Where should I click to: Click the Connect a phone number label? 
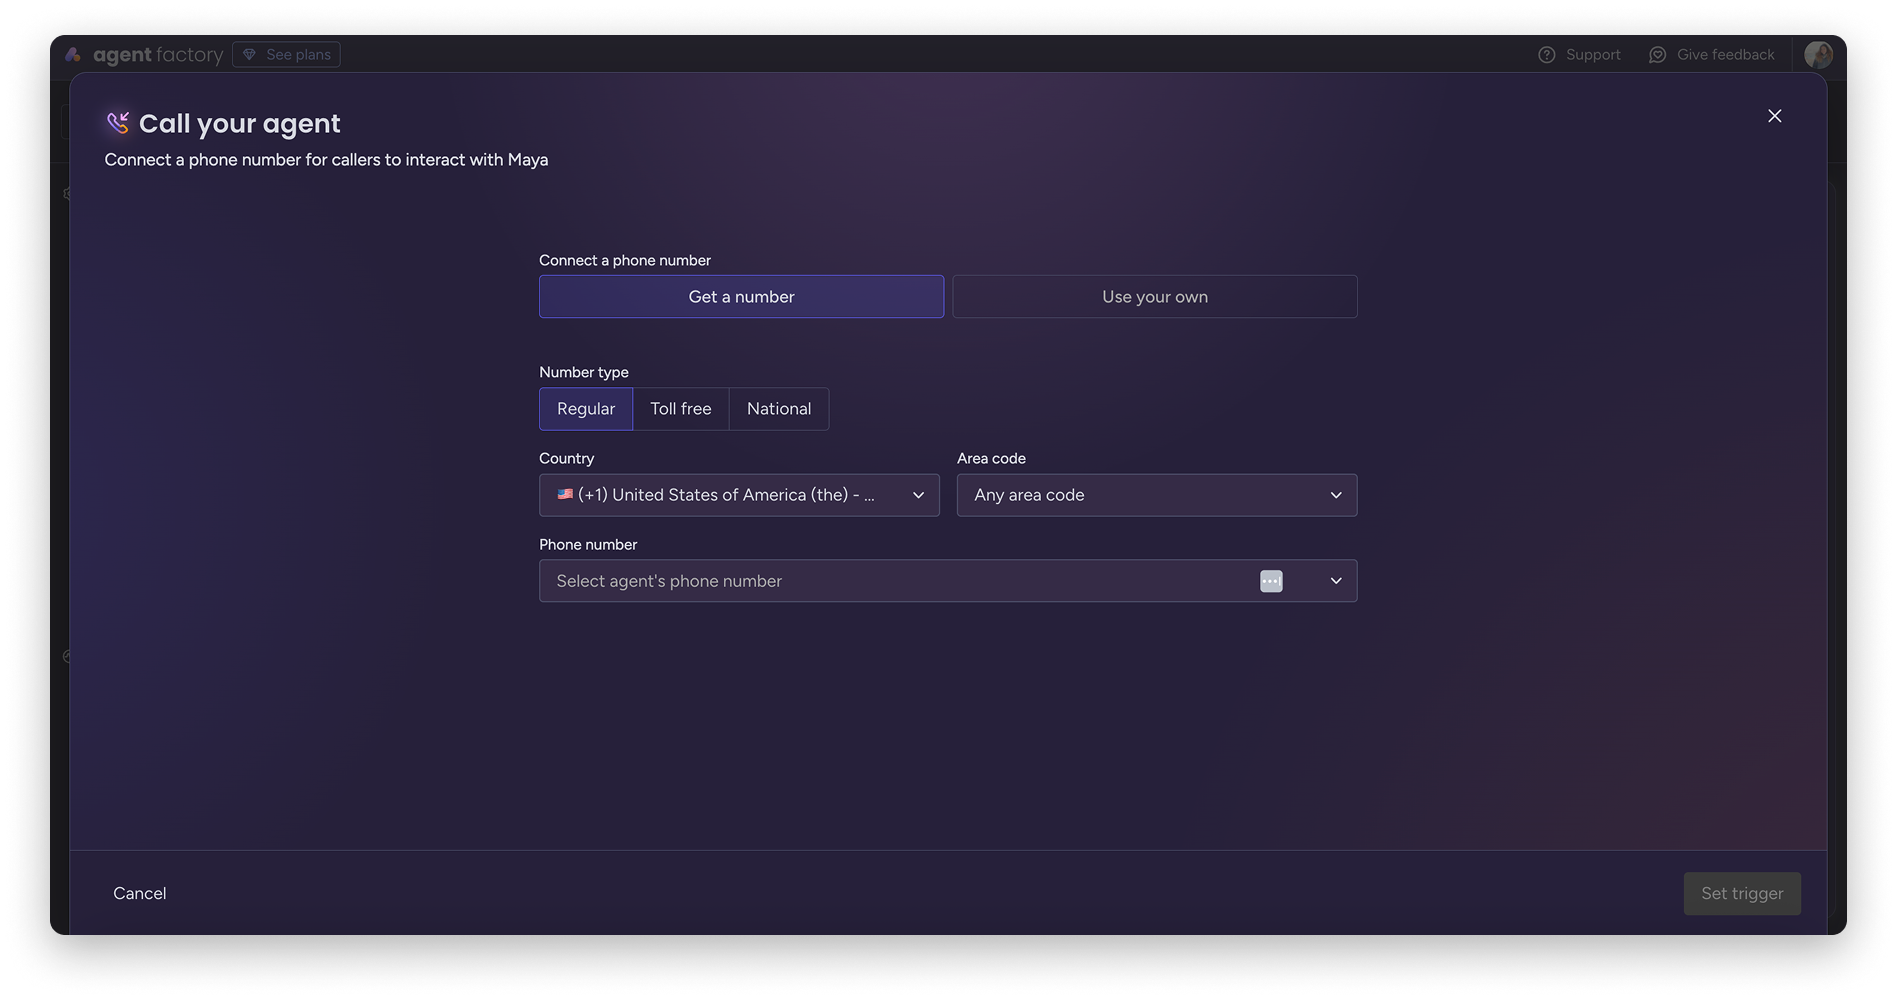tap(625, 260)
